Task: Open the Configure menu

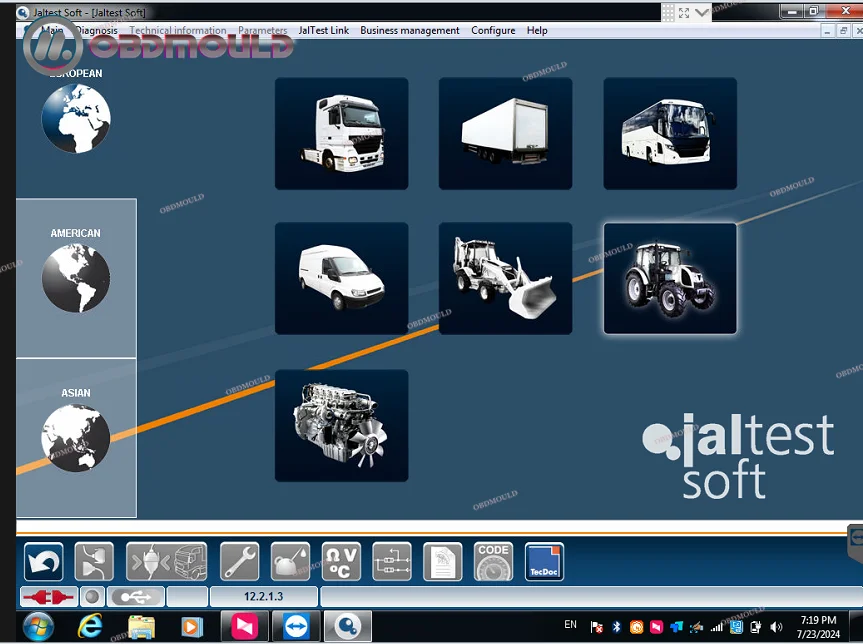Action: pos(493,30)
